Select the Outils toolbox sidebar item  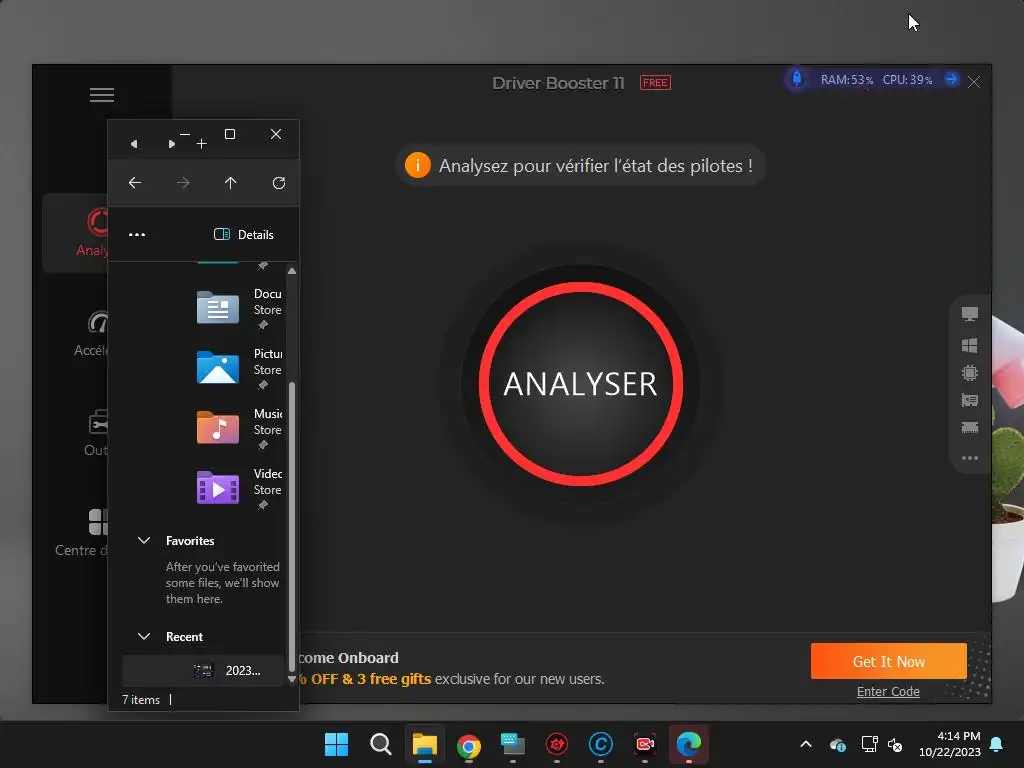[95, 433]
